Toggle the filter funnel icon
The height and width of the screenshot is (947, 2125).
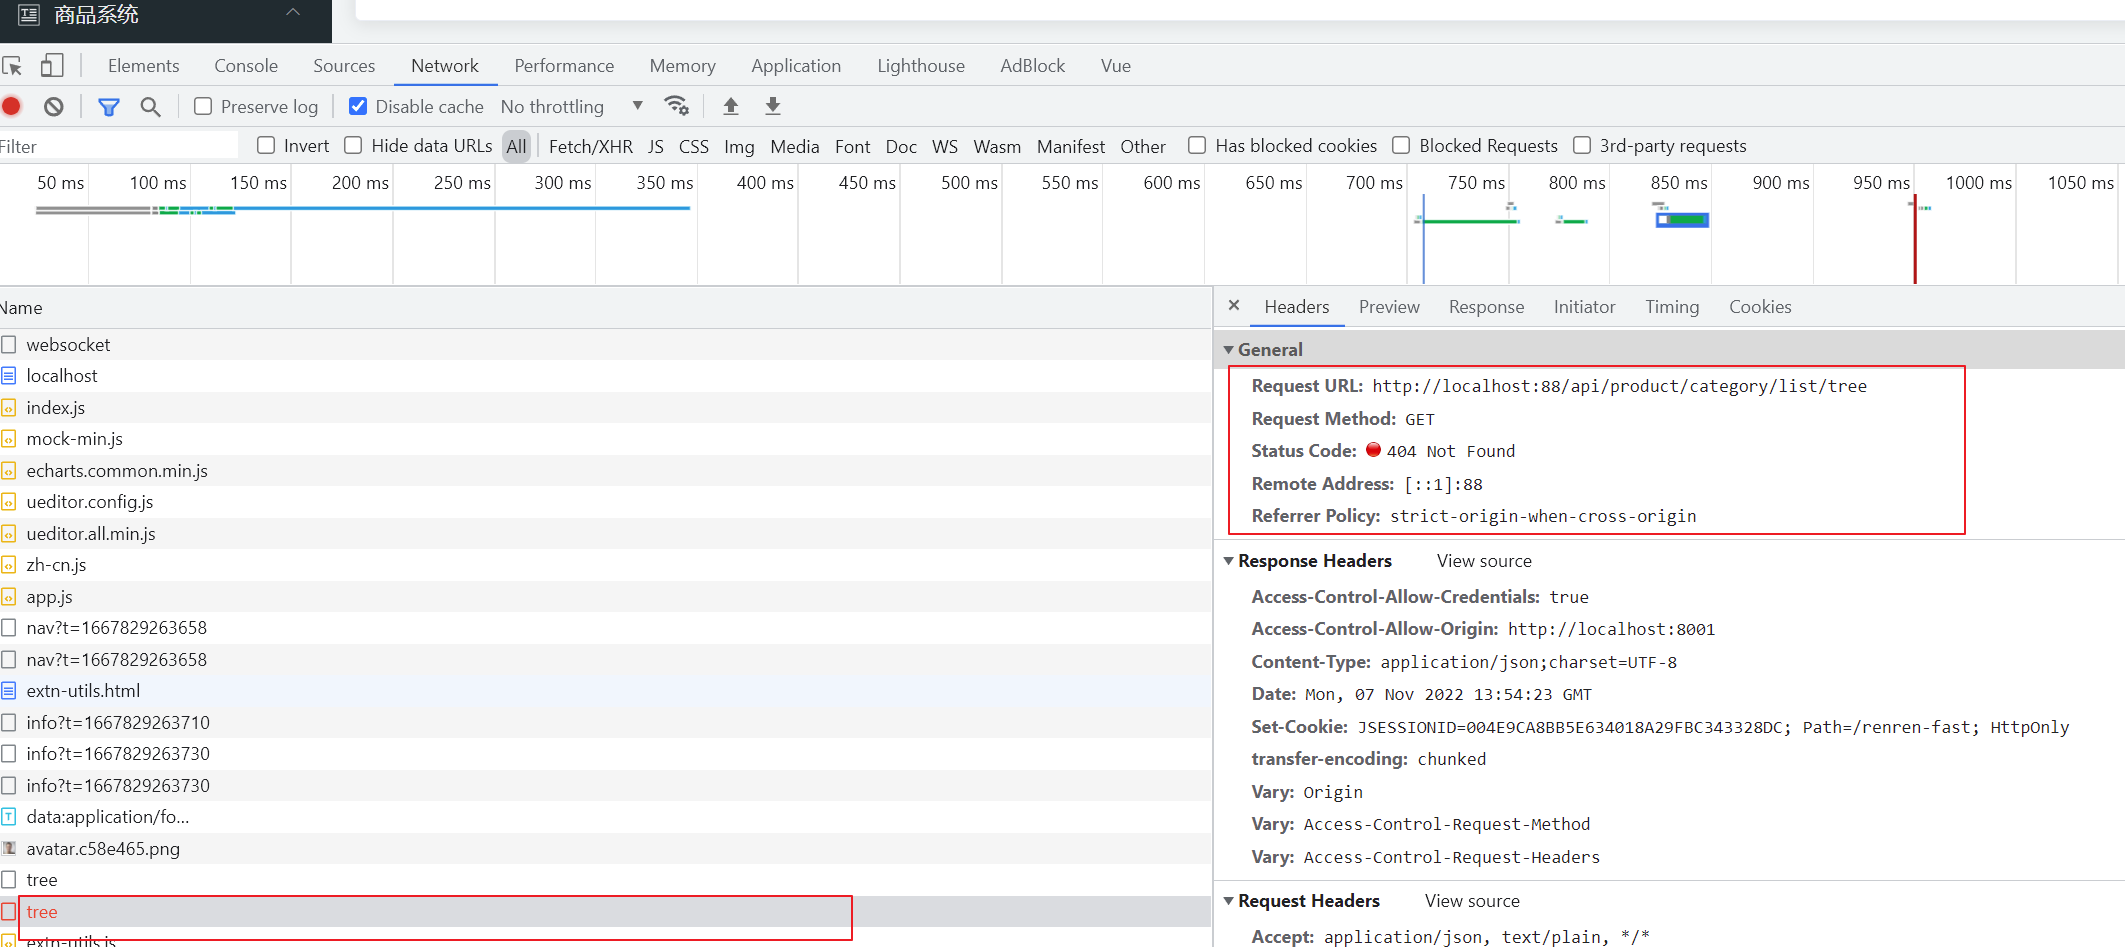pos(109,106)
